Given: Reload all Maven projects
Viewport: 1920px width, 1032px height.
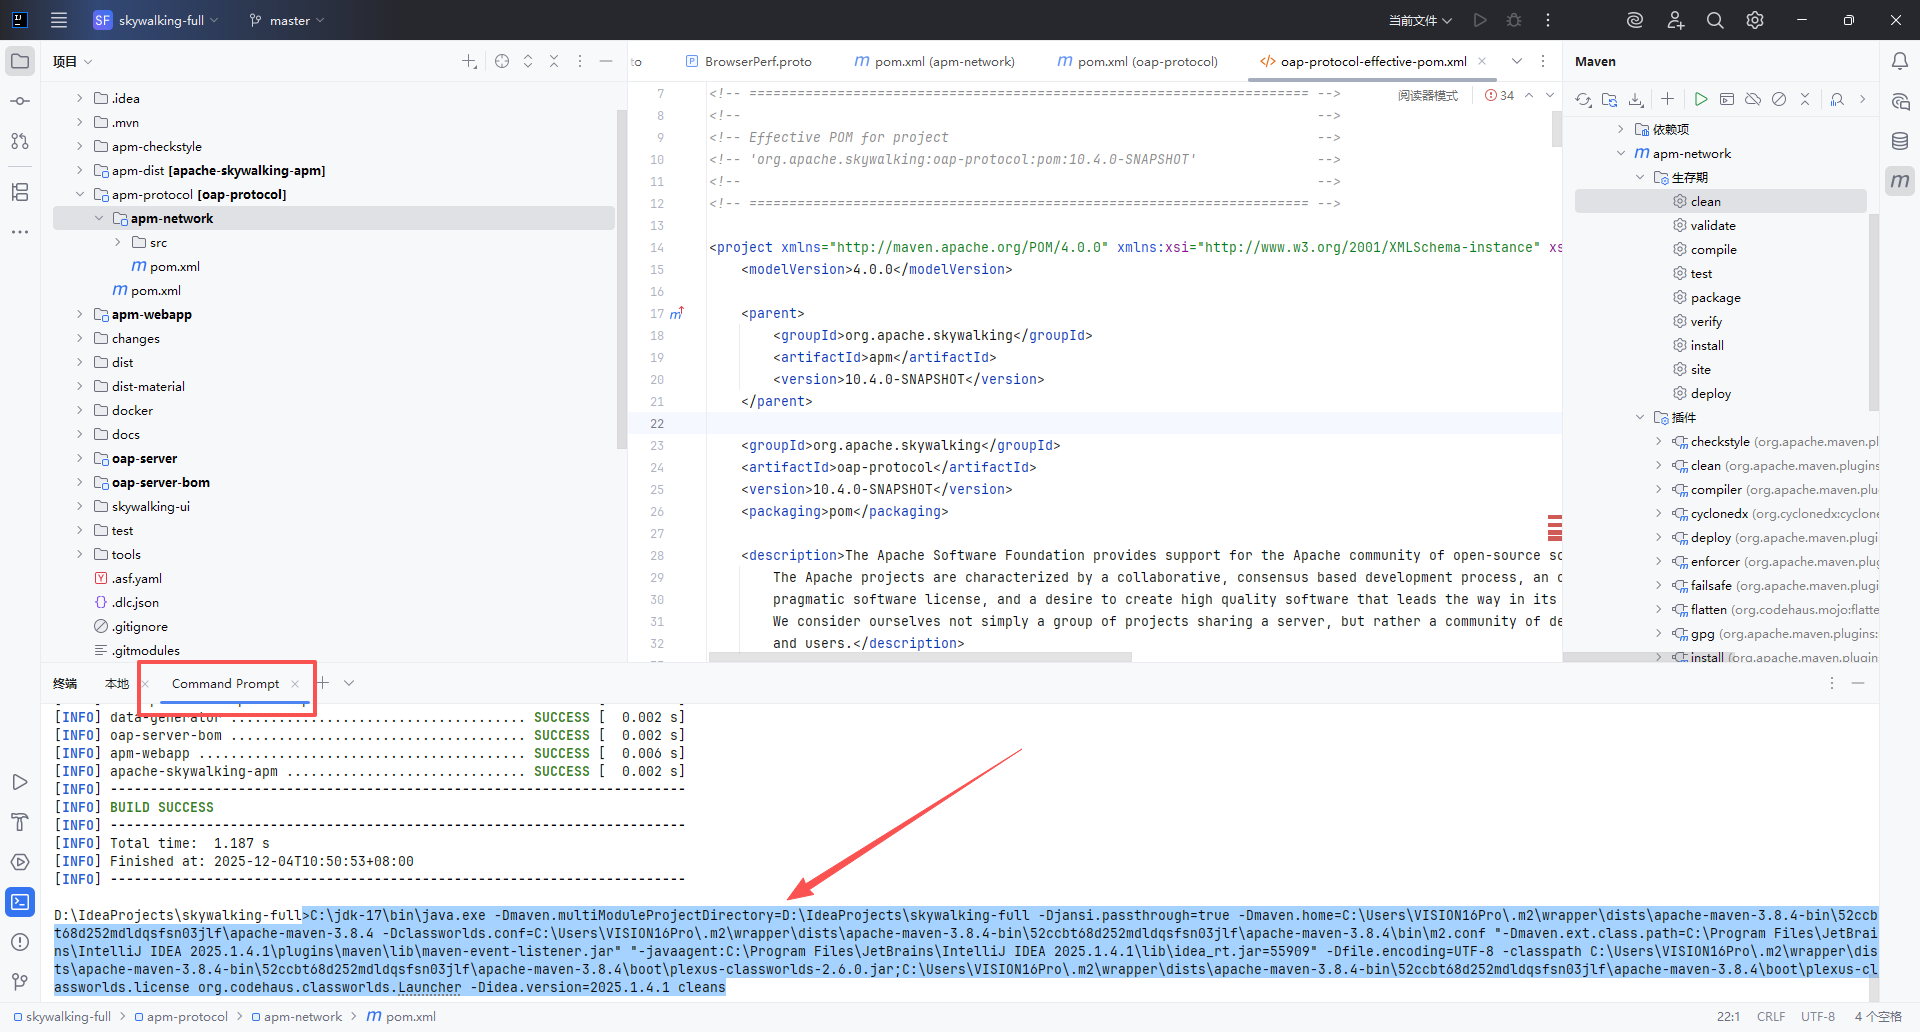Looking at the screenshot, I should 1583,99.
